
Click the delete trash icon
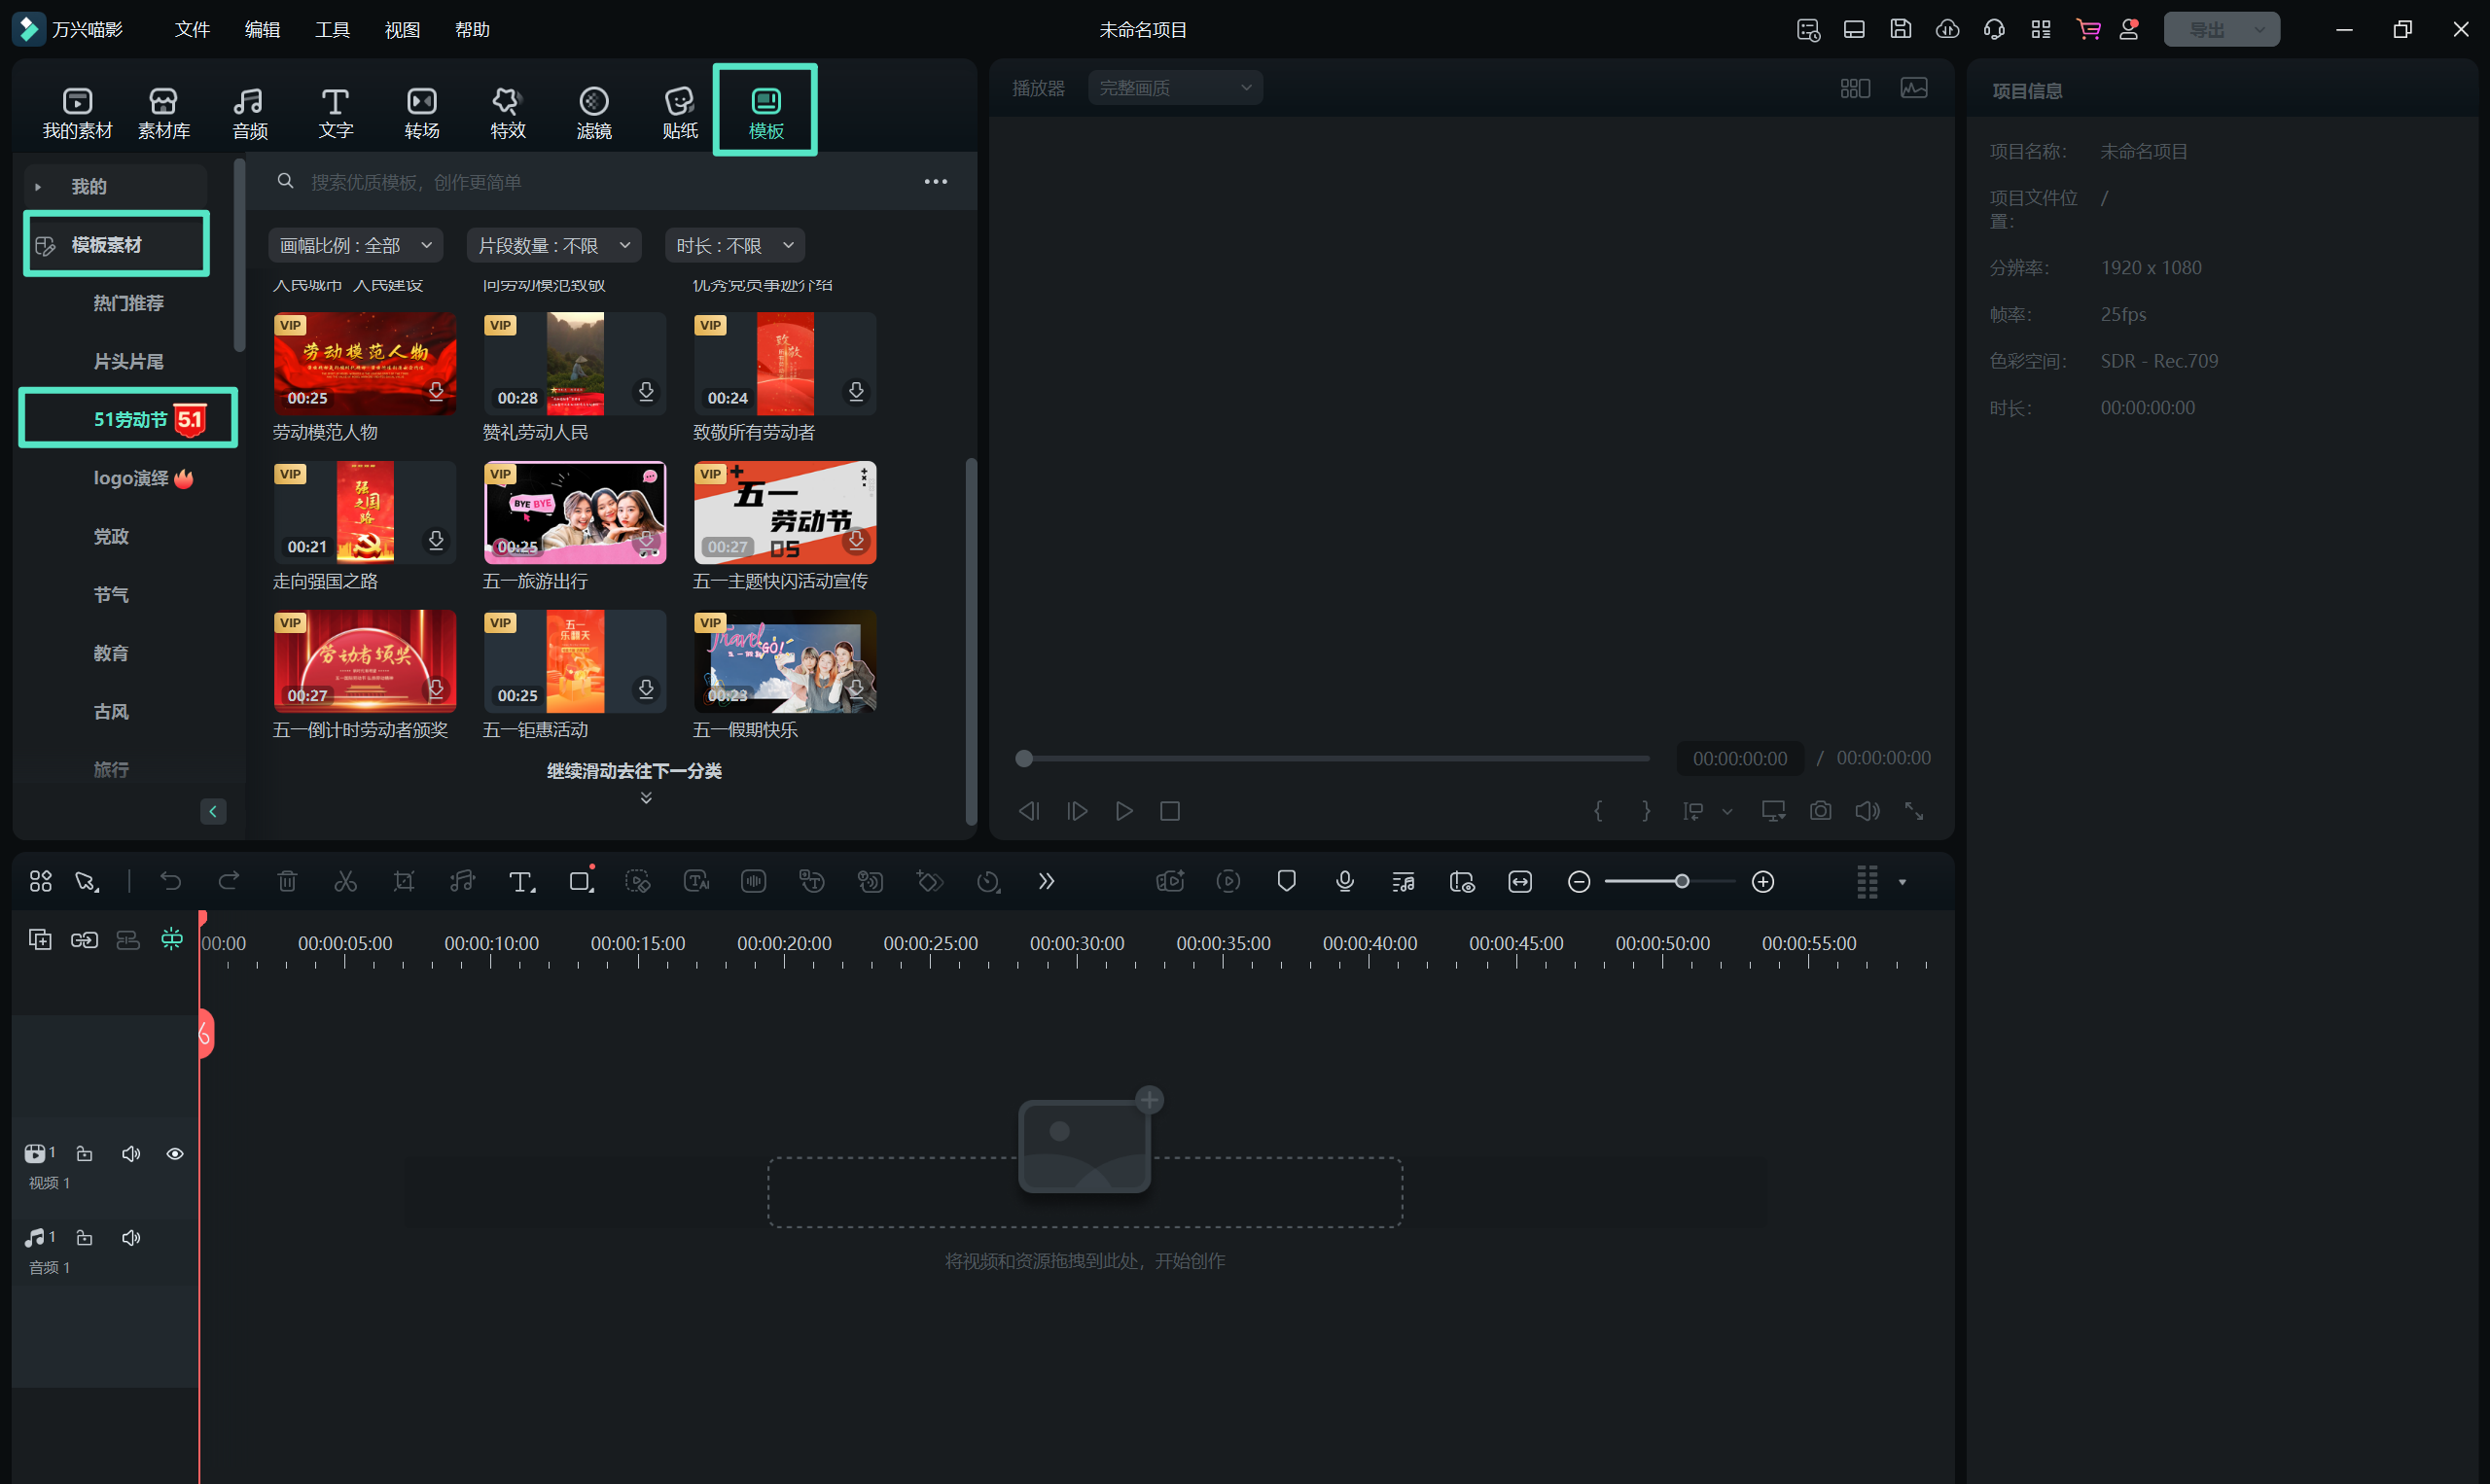coord(287,881)
